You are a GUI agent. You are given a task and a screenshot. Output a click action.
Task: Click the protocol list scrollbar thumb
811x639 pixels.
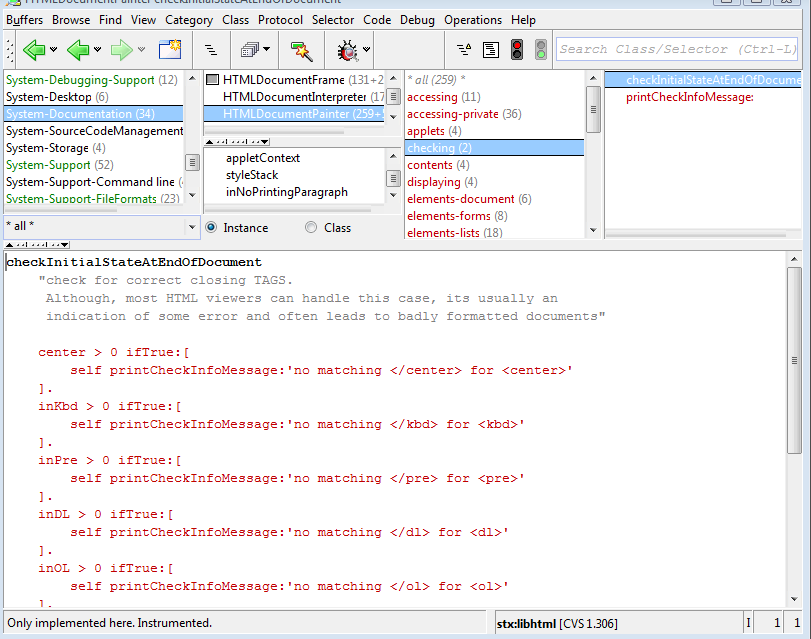coord(593,110)
